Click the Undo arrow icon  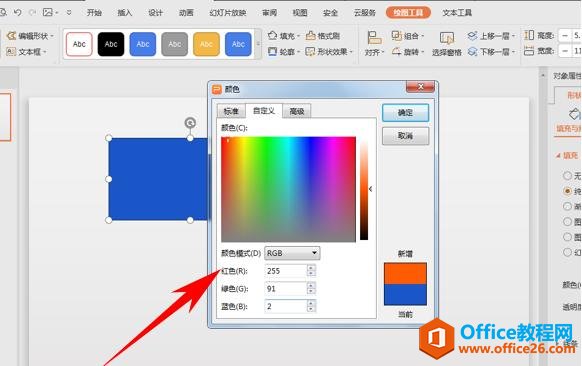[17, 13]
